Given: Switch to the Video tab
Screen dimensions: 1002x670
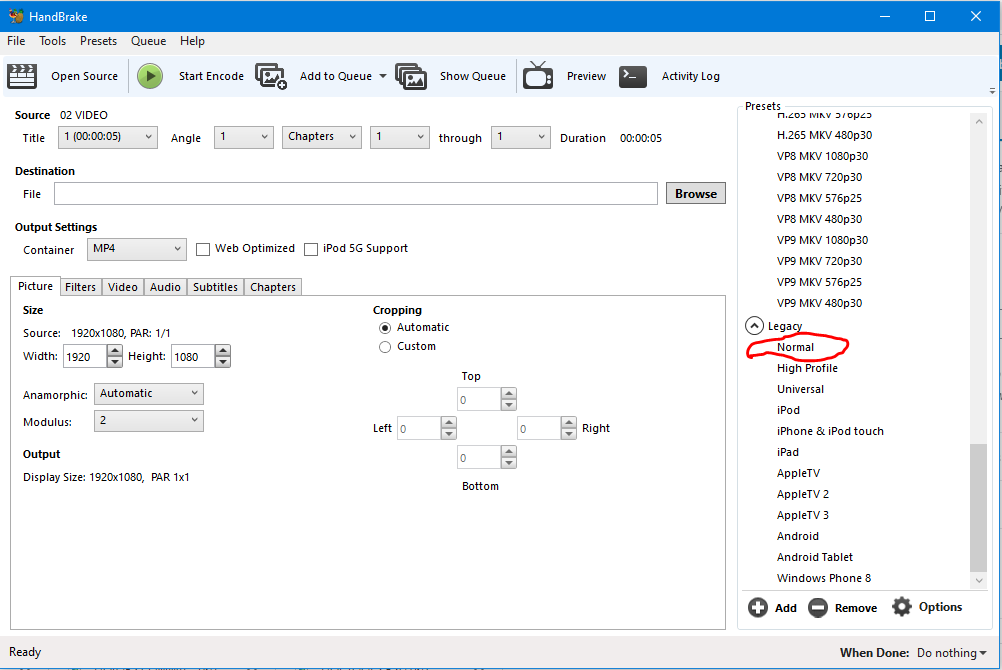Looking at the screenshot, I should [x=123, y=287].
